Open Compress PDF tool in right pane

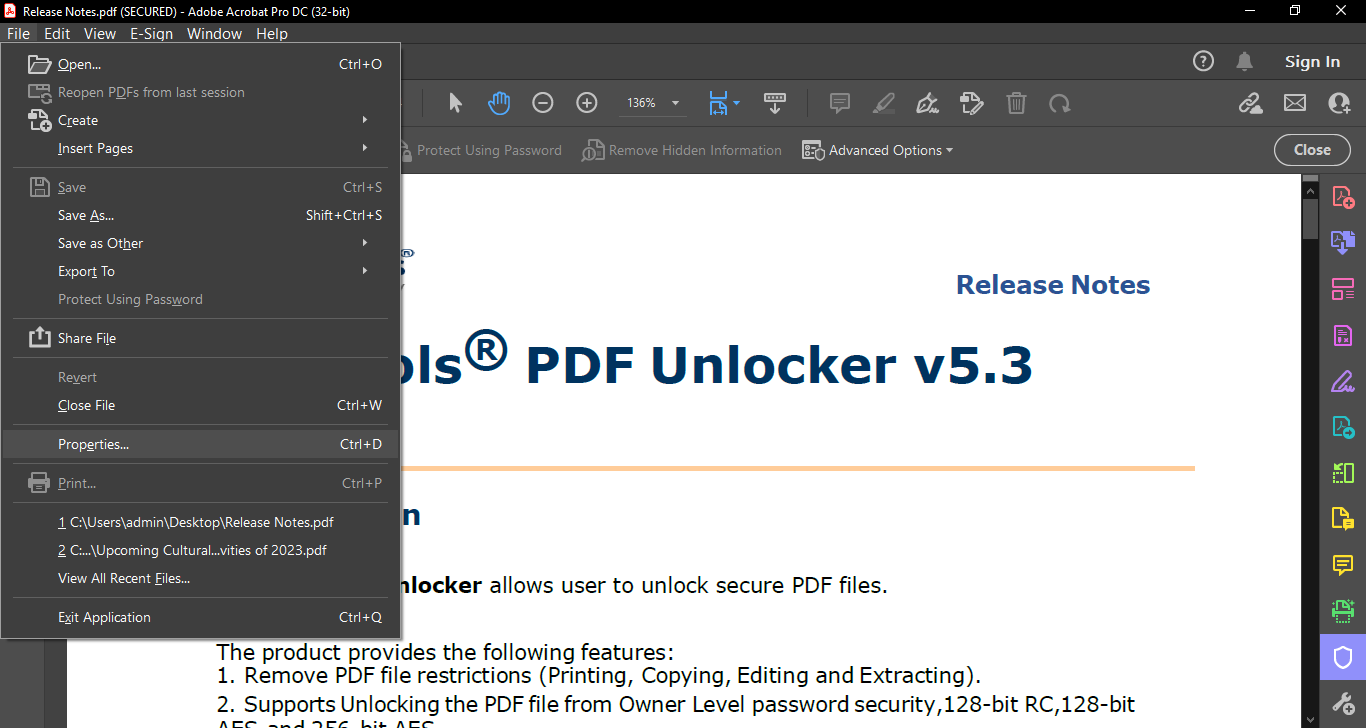coord(1343,473)
